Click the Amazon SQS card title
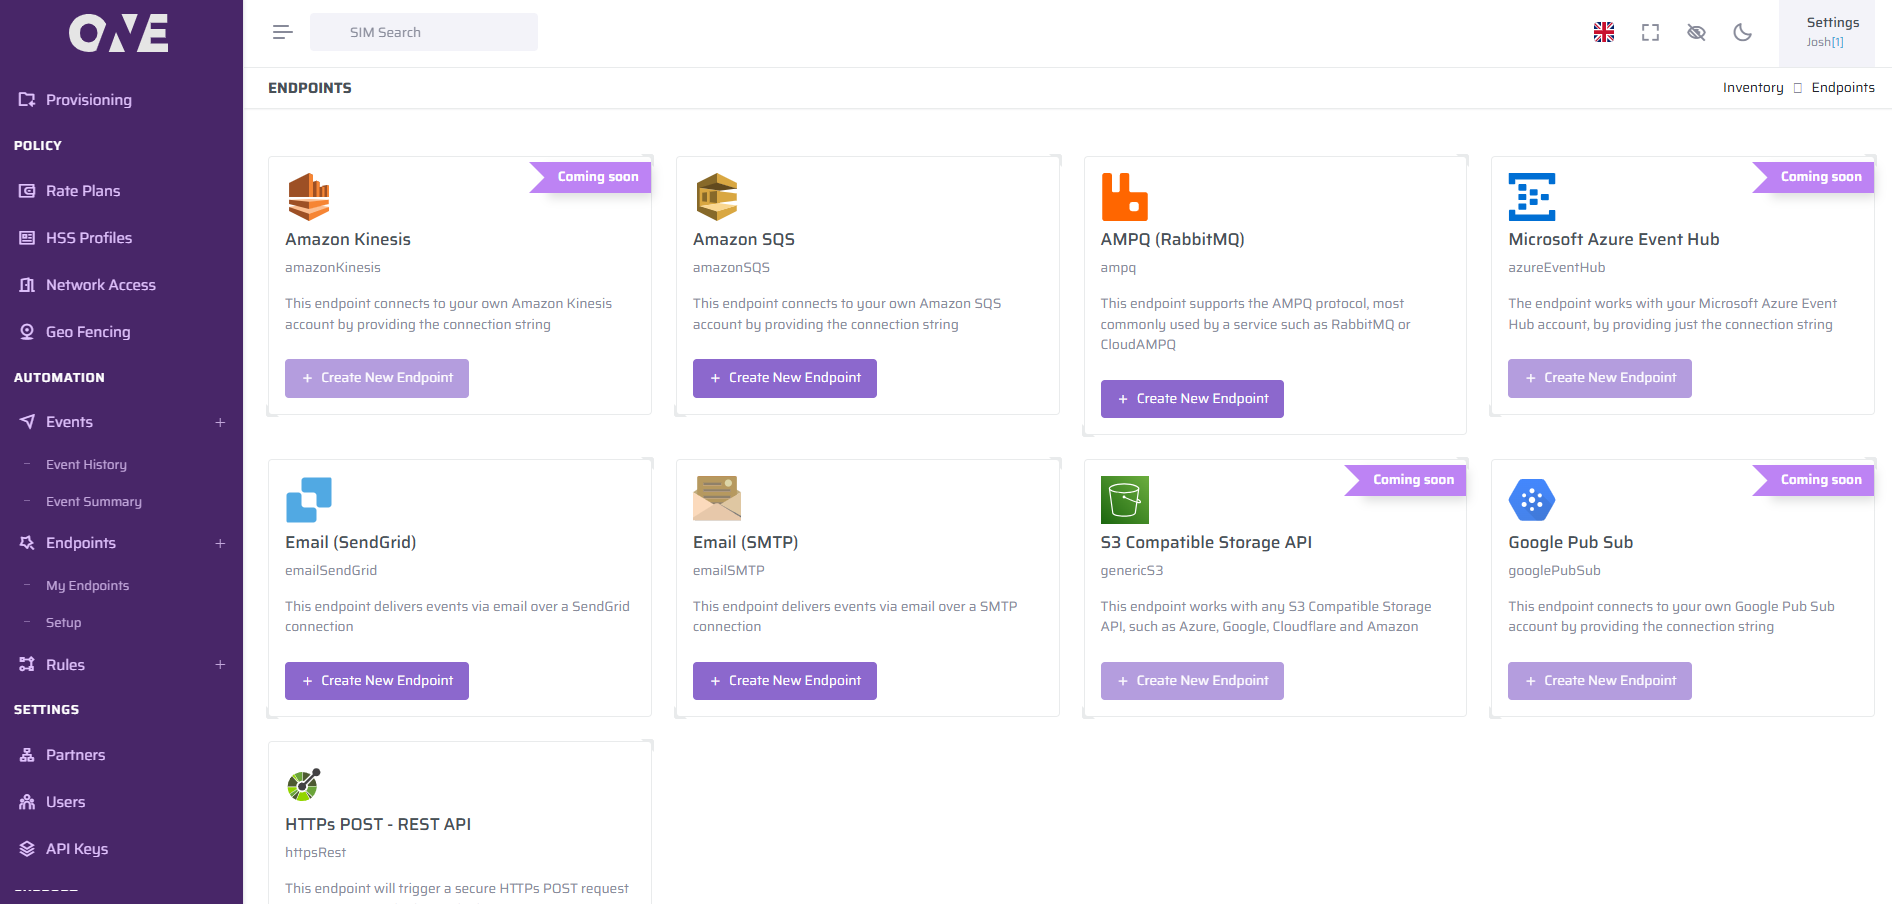 pyautogui.click(x=744, y=239)
